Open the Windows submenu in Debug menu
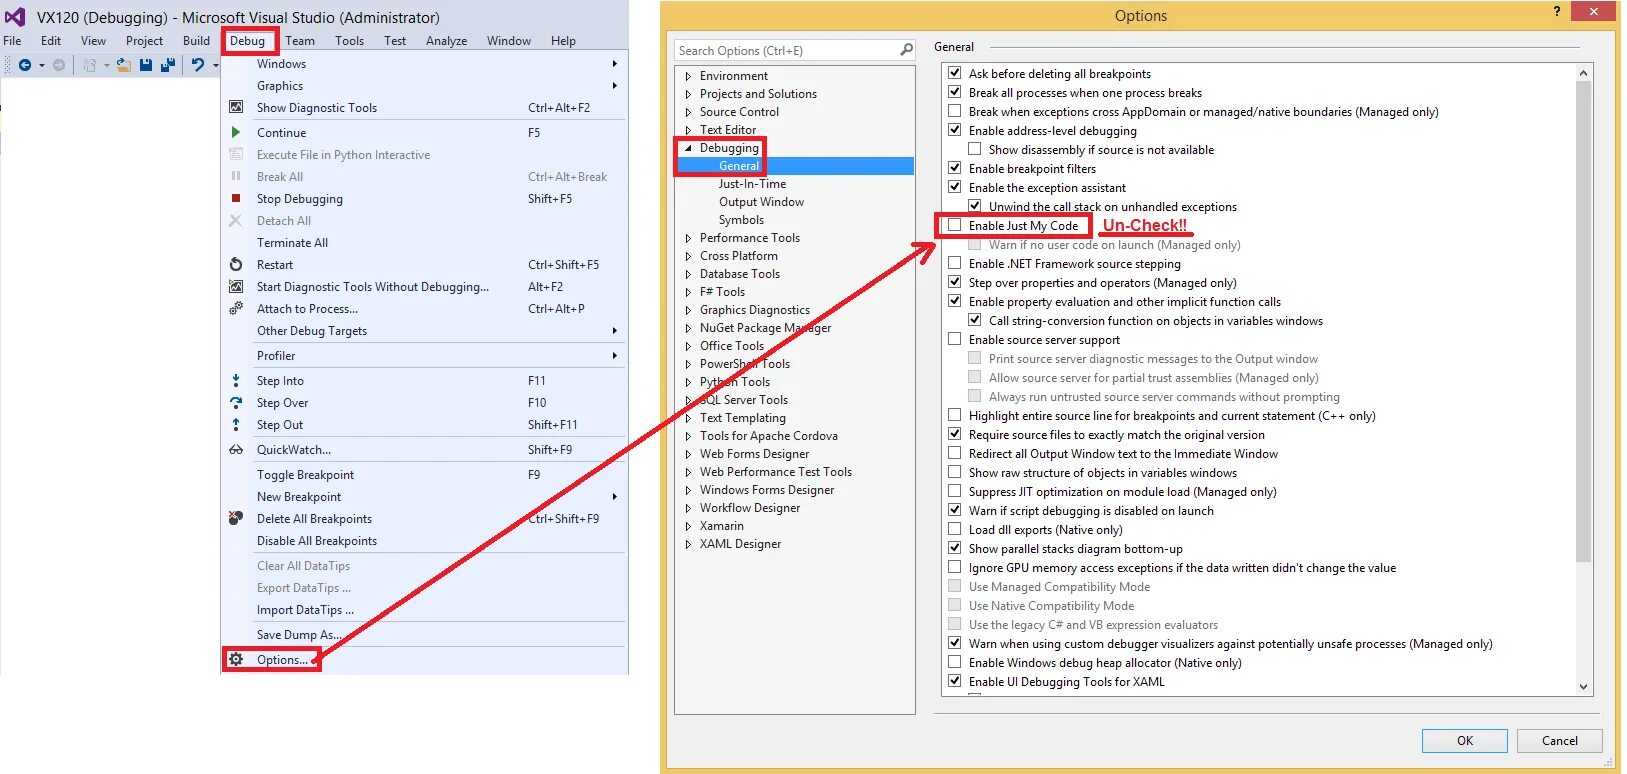 coord(425,63)
